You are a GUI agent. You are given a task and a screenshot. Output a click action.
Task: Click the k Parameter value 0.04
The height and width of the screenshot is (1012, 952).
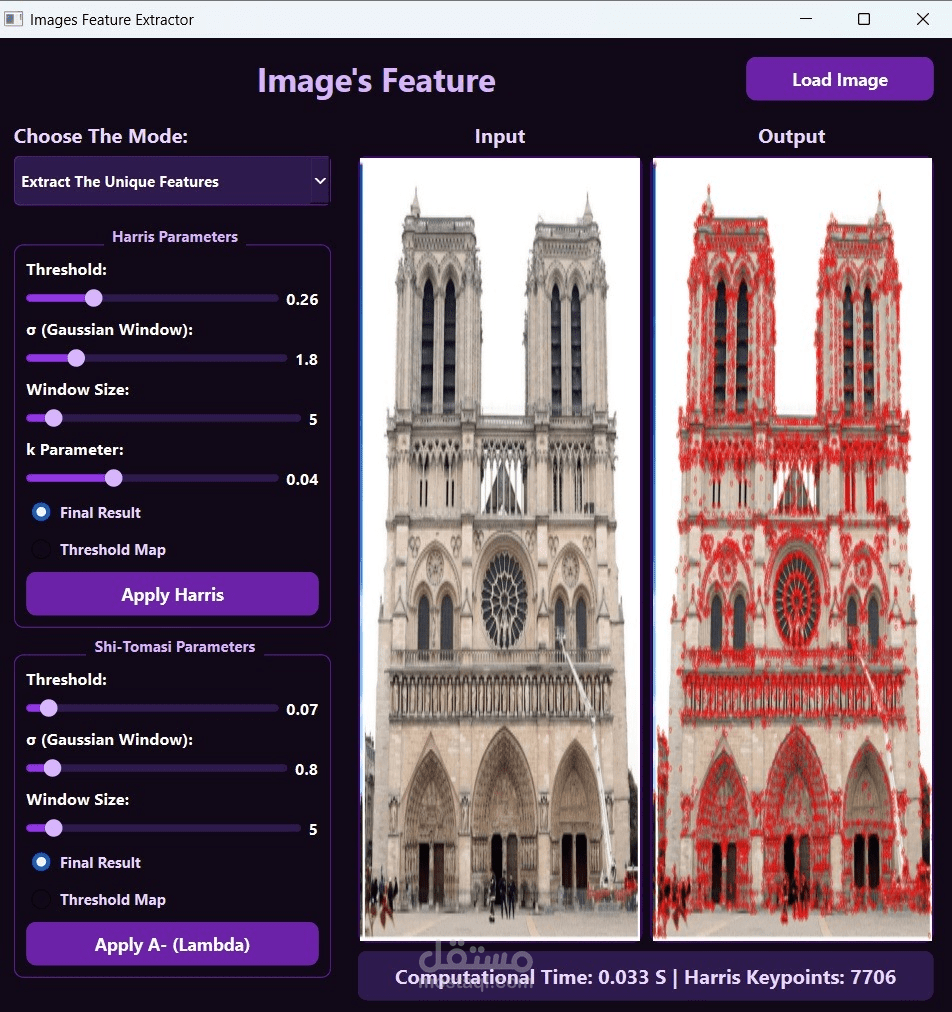(x=302, y=480)
